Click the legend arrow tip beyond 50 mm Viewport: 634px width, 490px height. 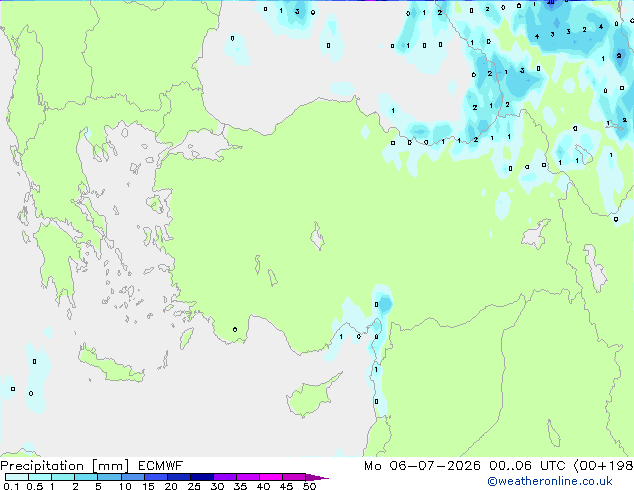click(317, 477)
